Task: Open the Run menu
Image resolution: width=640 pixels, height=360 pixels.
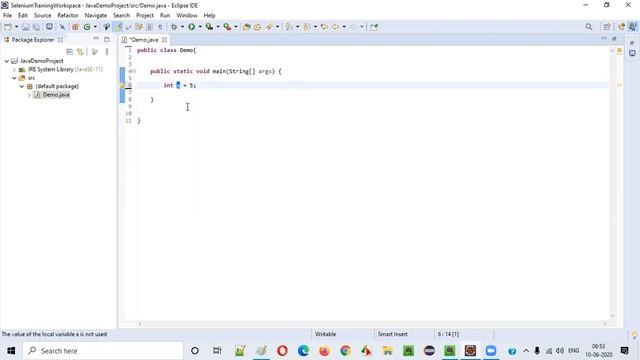Action: pyautogui.click(x=165, y=16)
